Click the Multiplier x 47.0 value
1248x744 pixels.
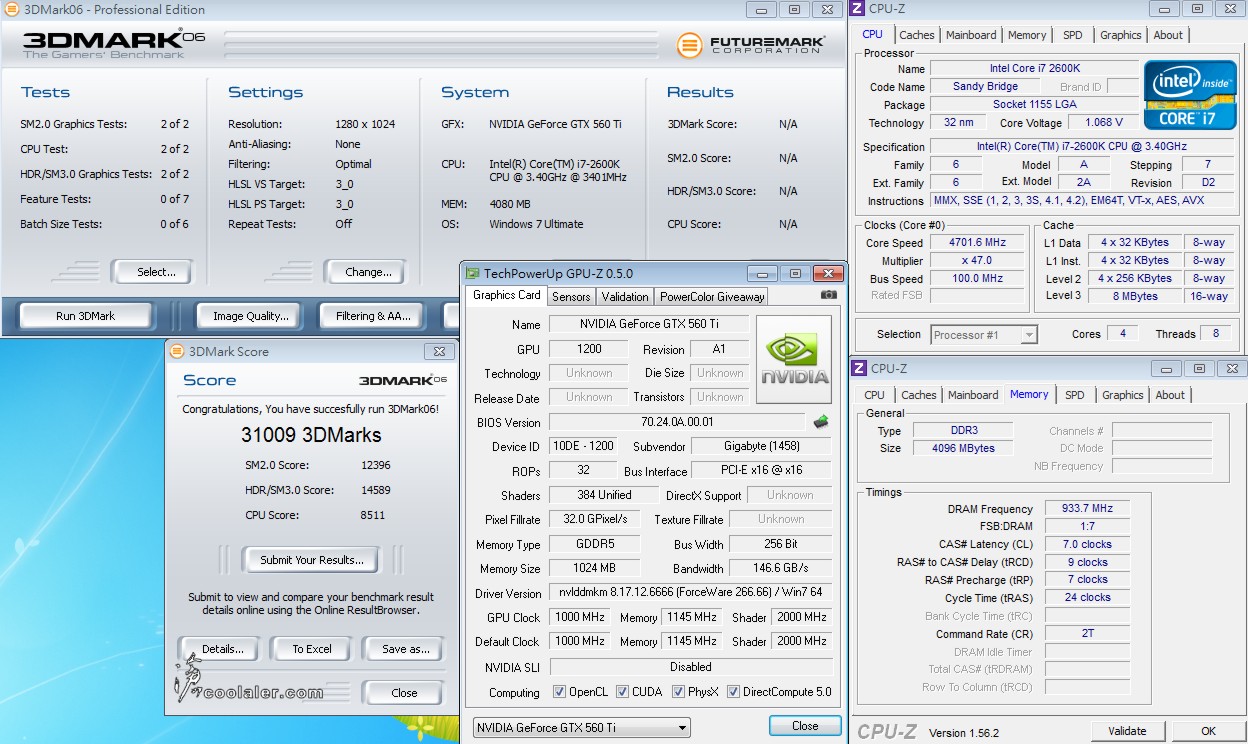click(978, 260)
